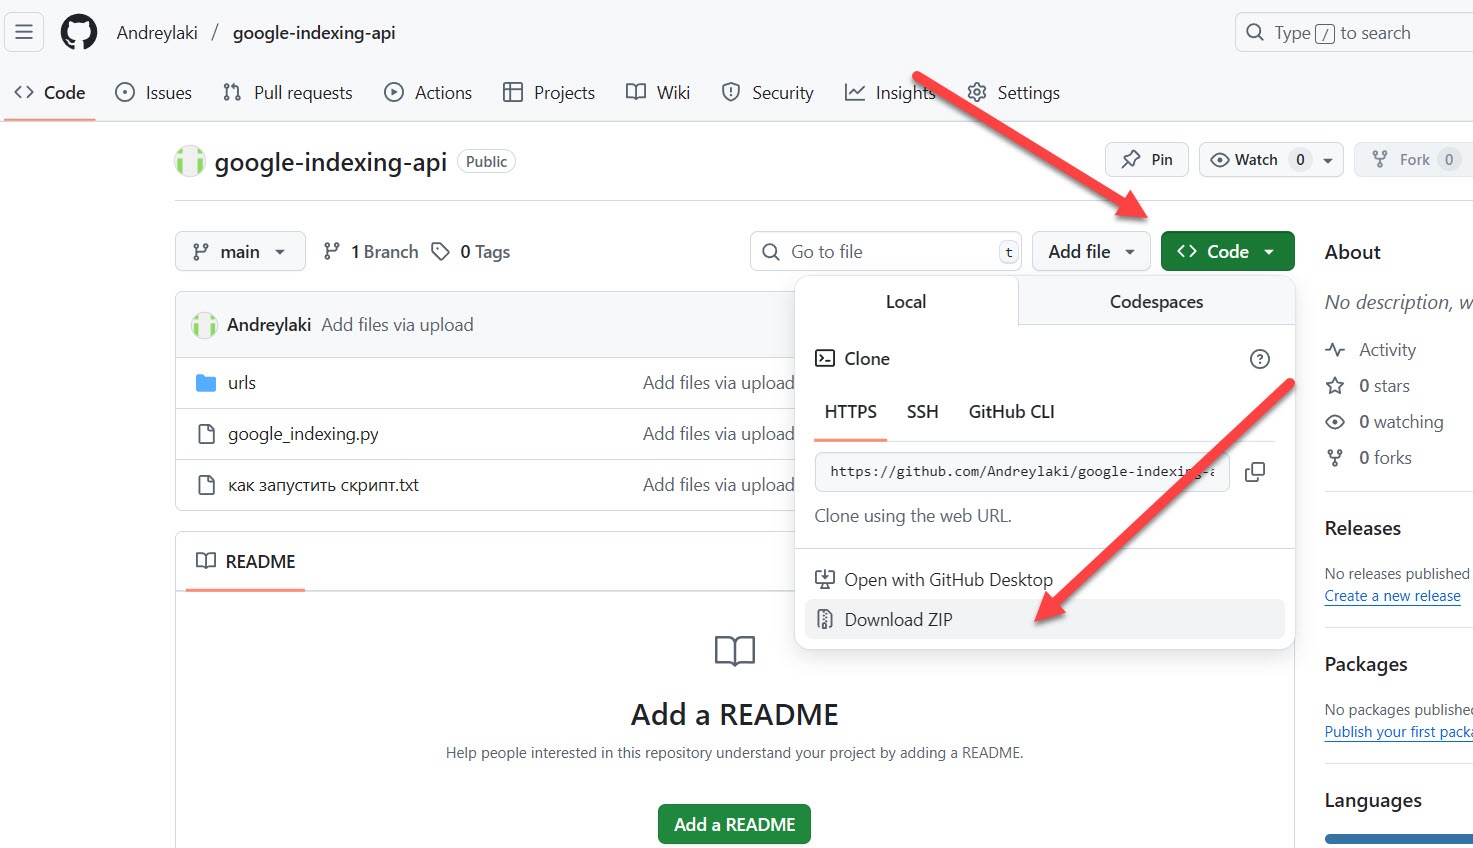Screen dimensions: 1473x848
Task: Open the Publish your first package link
Action: [1399, 732]
